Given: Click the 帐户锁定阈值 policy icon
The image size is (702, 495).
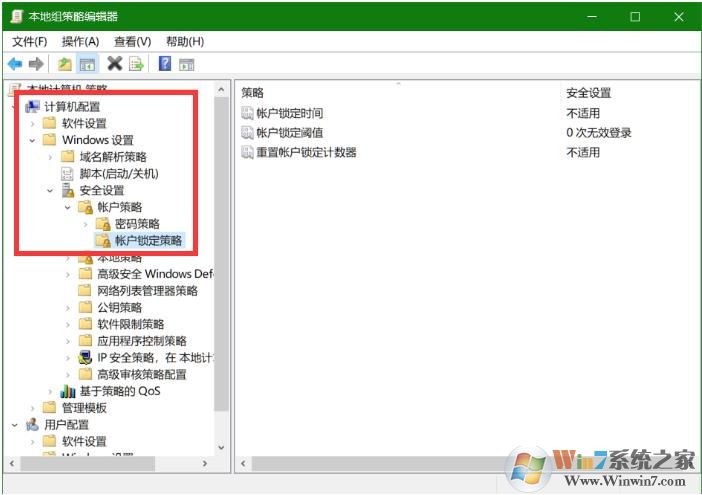Looking at the screenshot, I should (x=248, y=132).
